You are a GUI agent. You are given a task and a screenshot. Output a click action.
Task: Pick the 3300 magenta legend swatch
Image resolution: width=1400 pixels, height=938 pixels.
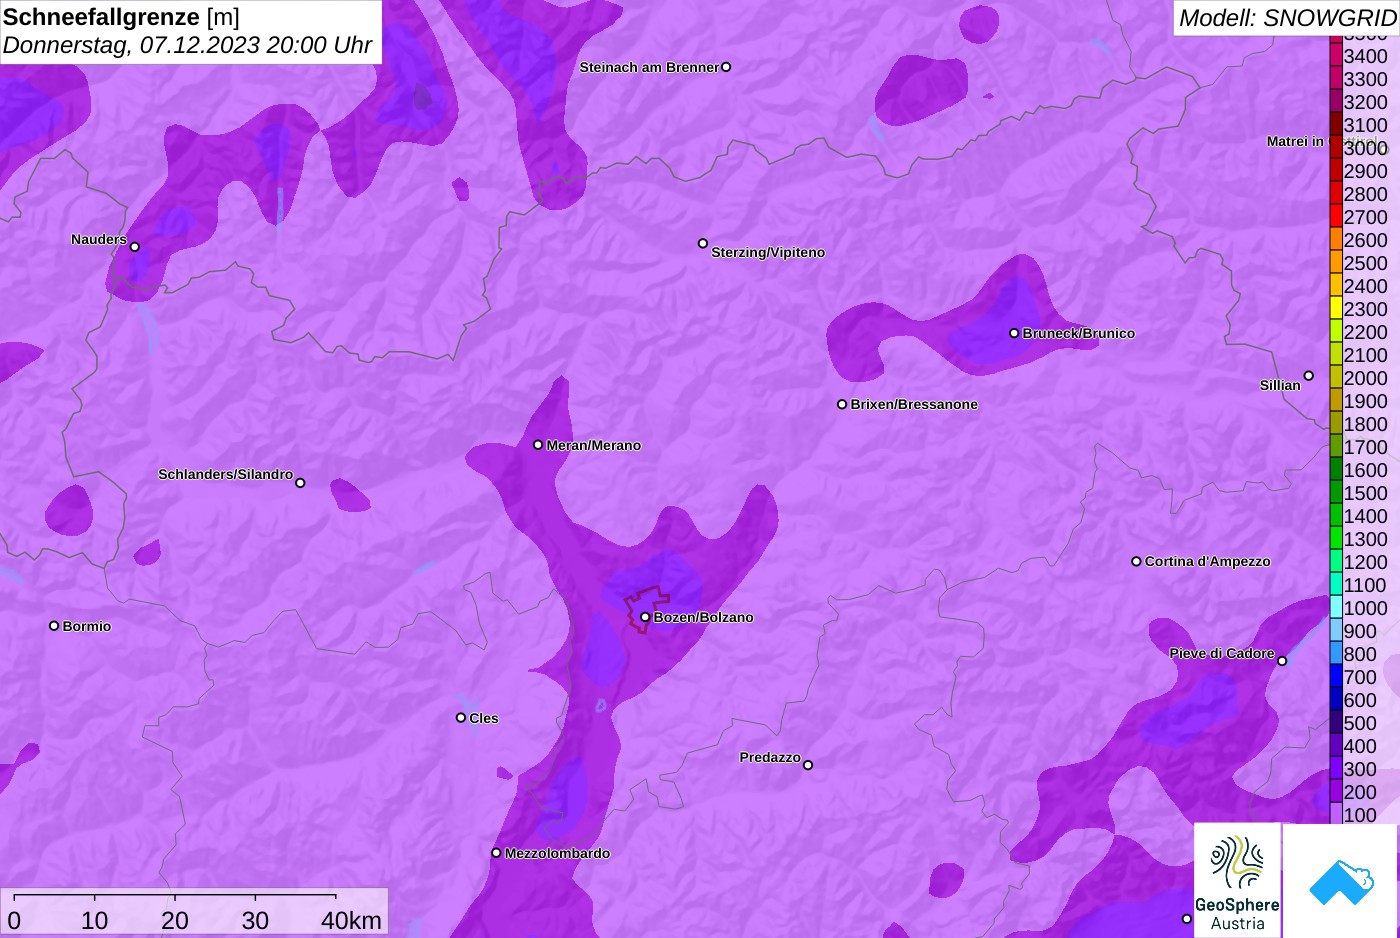1336,78
